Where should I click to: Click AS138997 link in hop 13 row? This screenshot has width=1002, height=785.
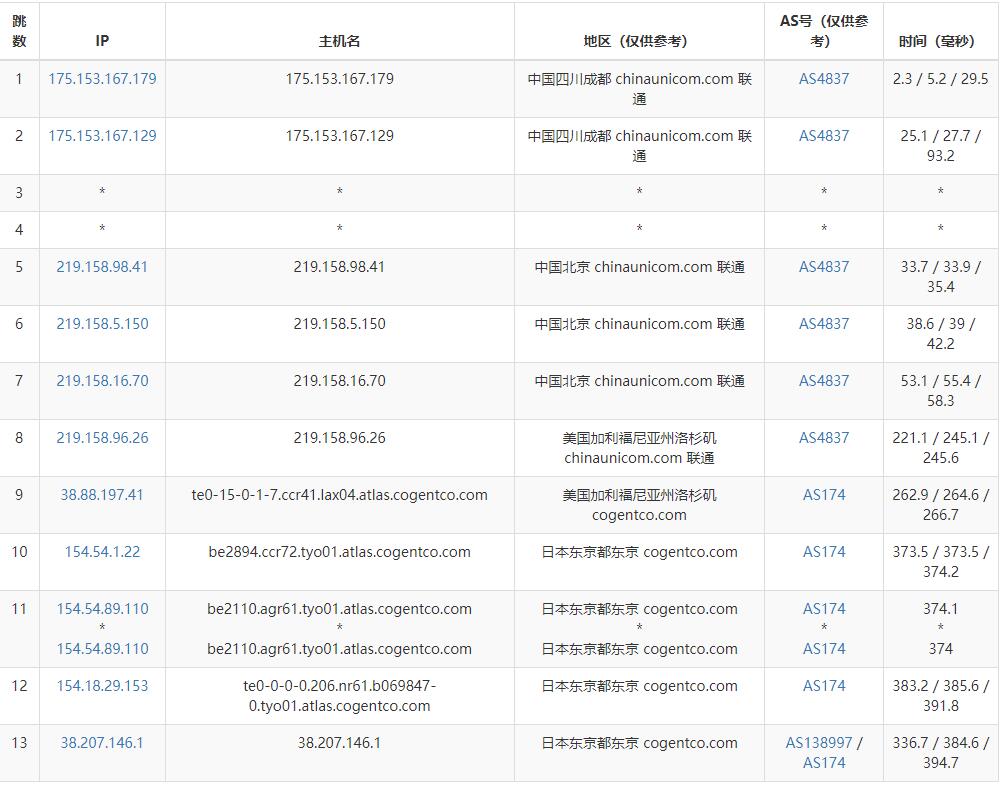tap(819, 742)
